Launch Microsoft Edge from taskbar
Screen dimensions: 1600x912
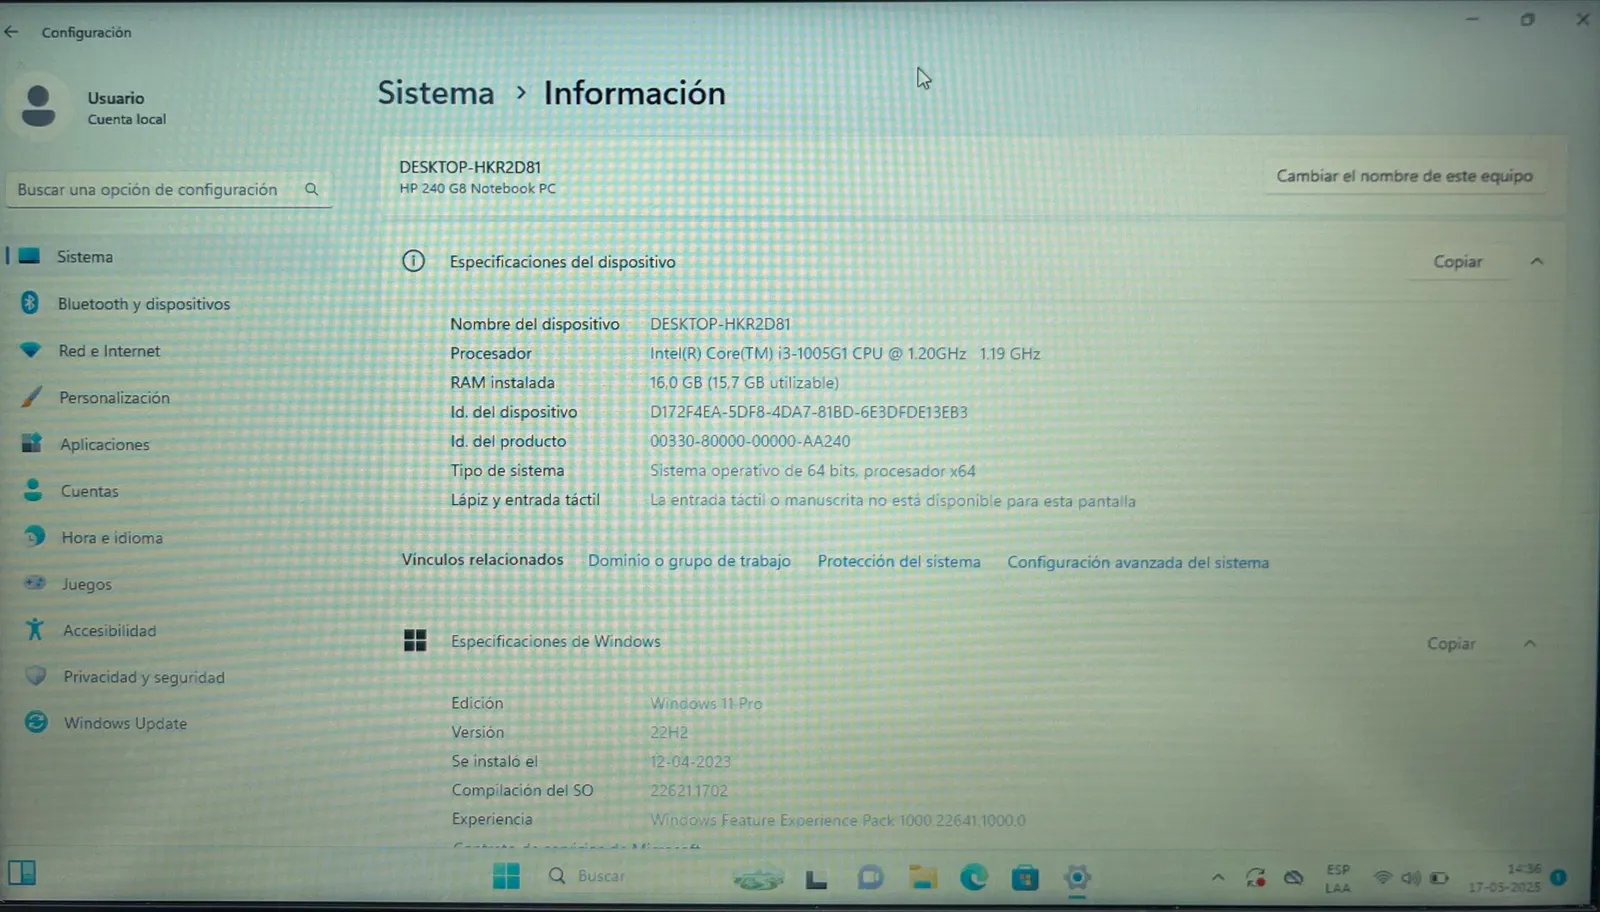tap(973, 877)
